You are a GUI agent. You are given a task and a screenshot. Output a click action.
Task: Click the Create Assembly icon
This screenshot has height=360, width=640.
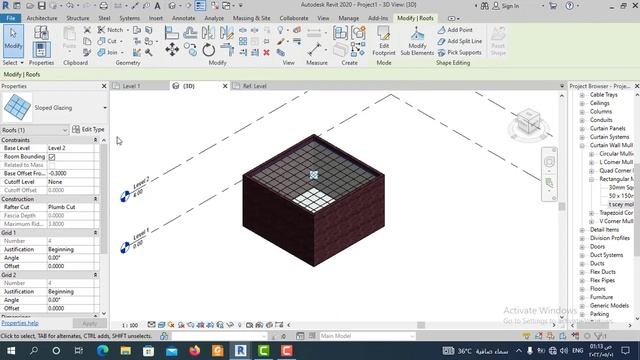pyautogui.click(x=340, y=33)
